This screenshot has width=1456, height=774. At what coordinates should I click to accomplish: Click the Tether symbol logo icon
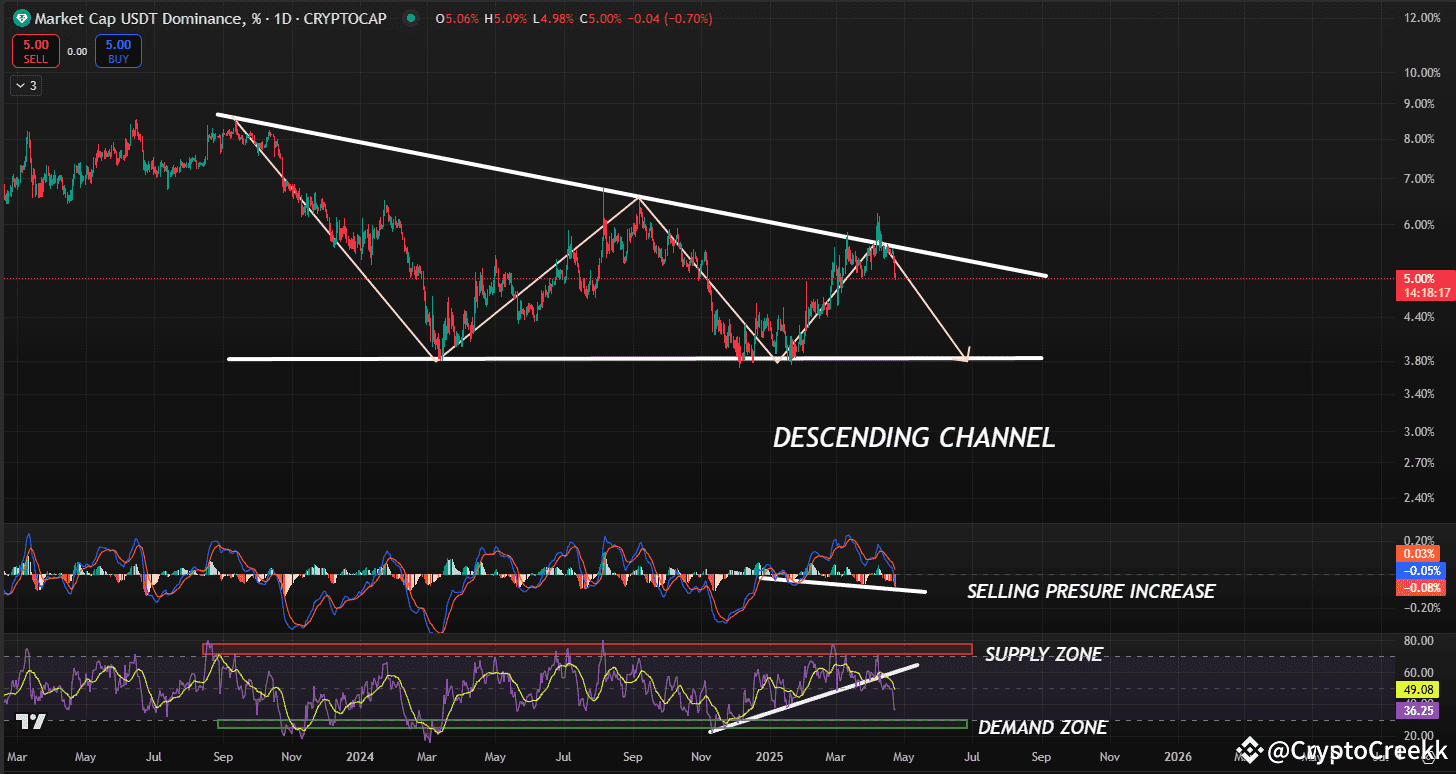point(20,18)
